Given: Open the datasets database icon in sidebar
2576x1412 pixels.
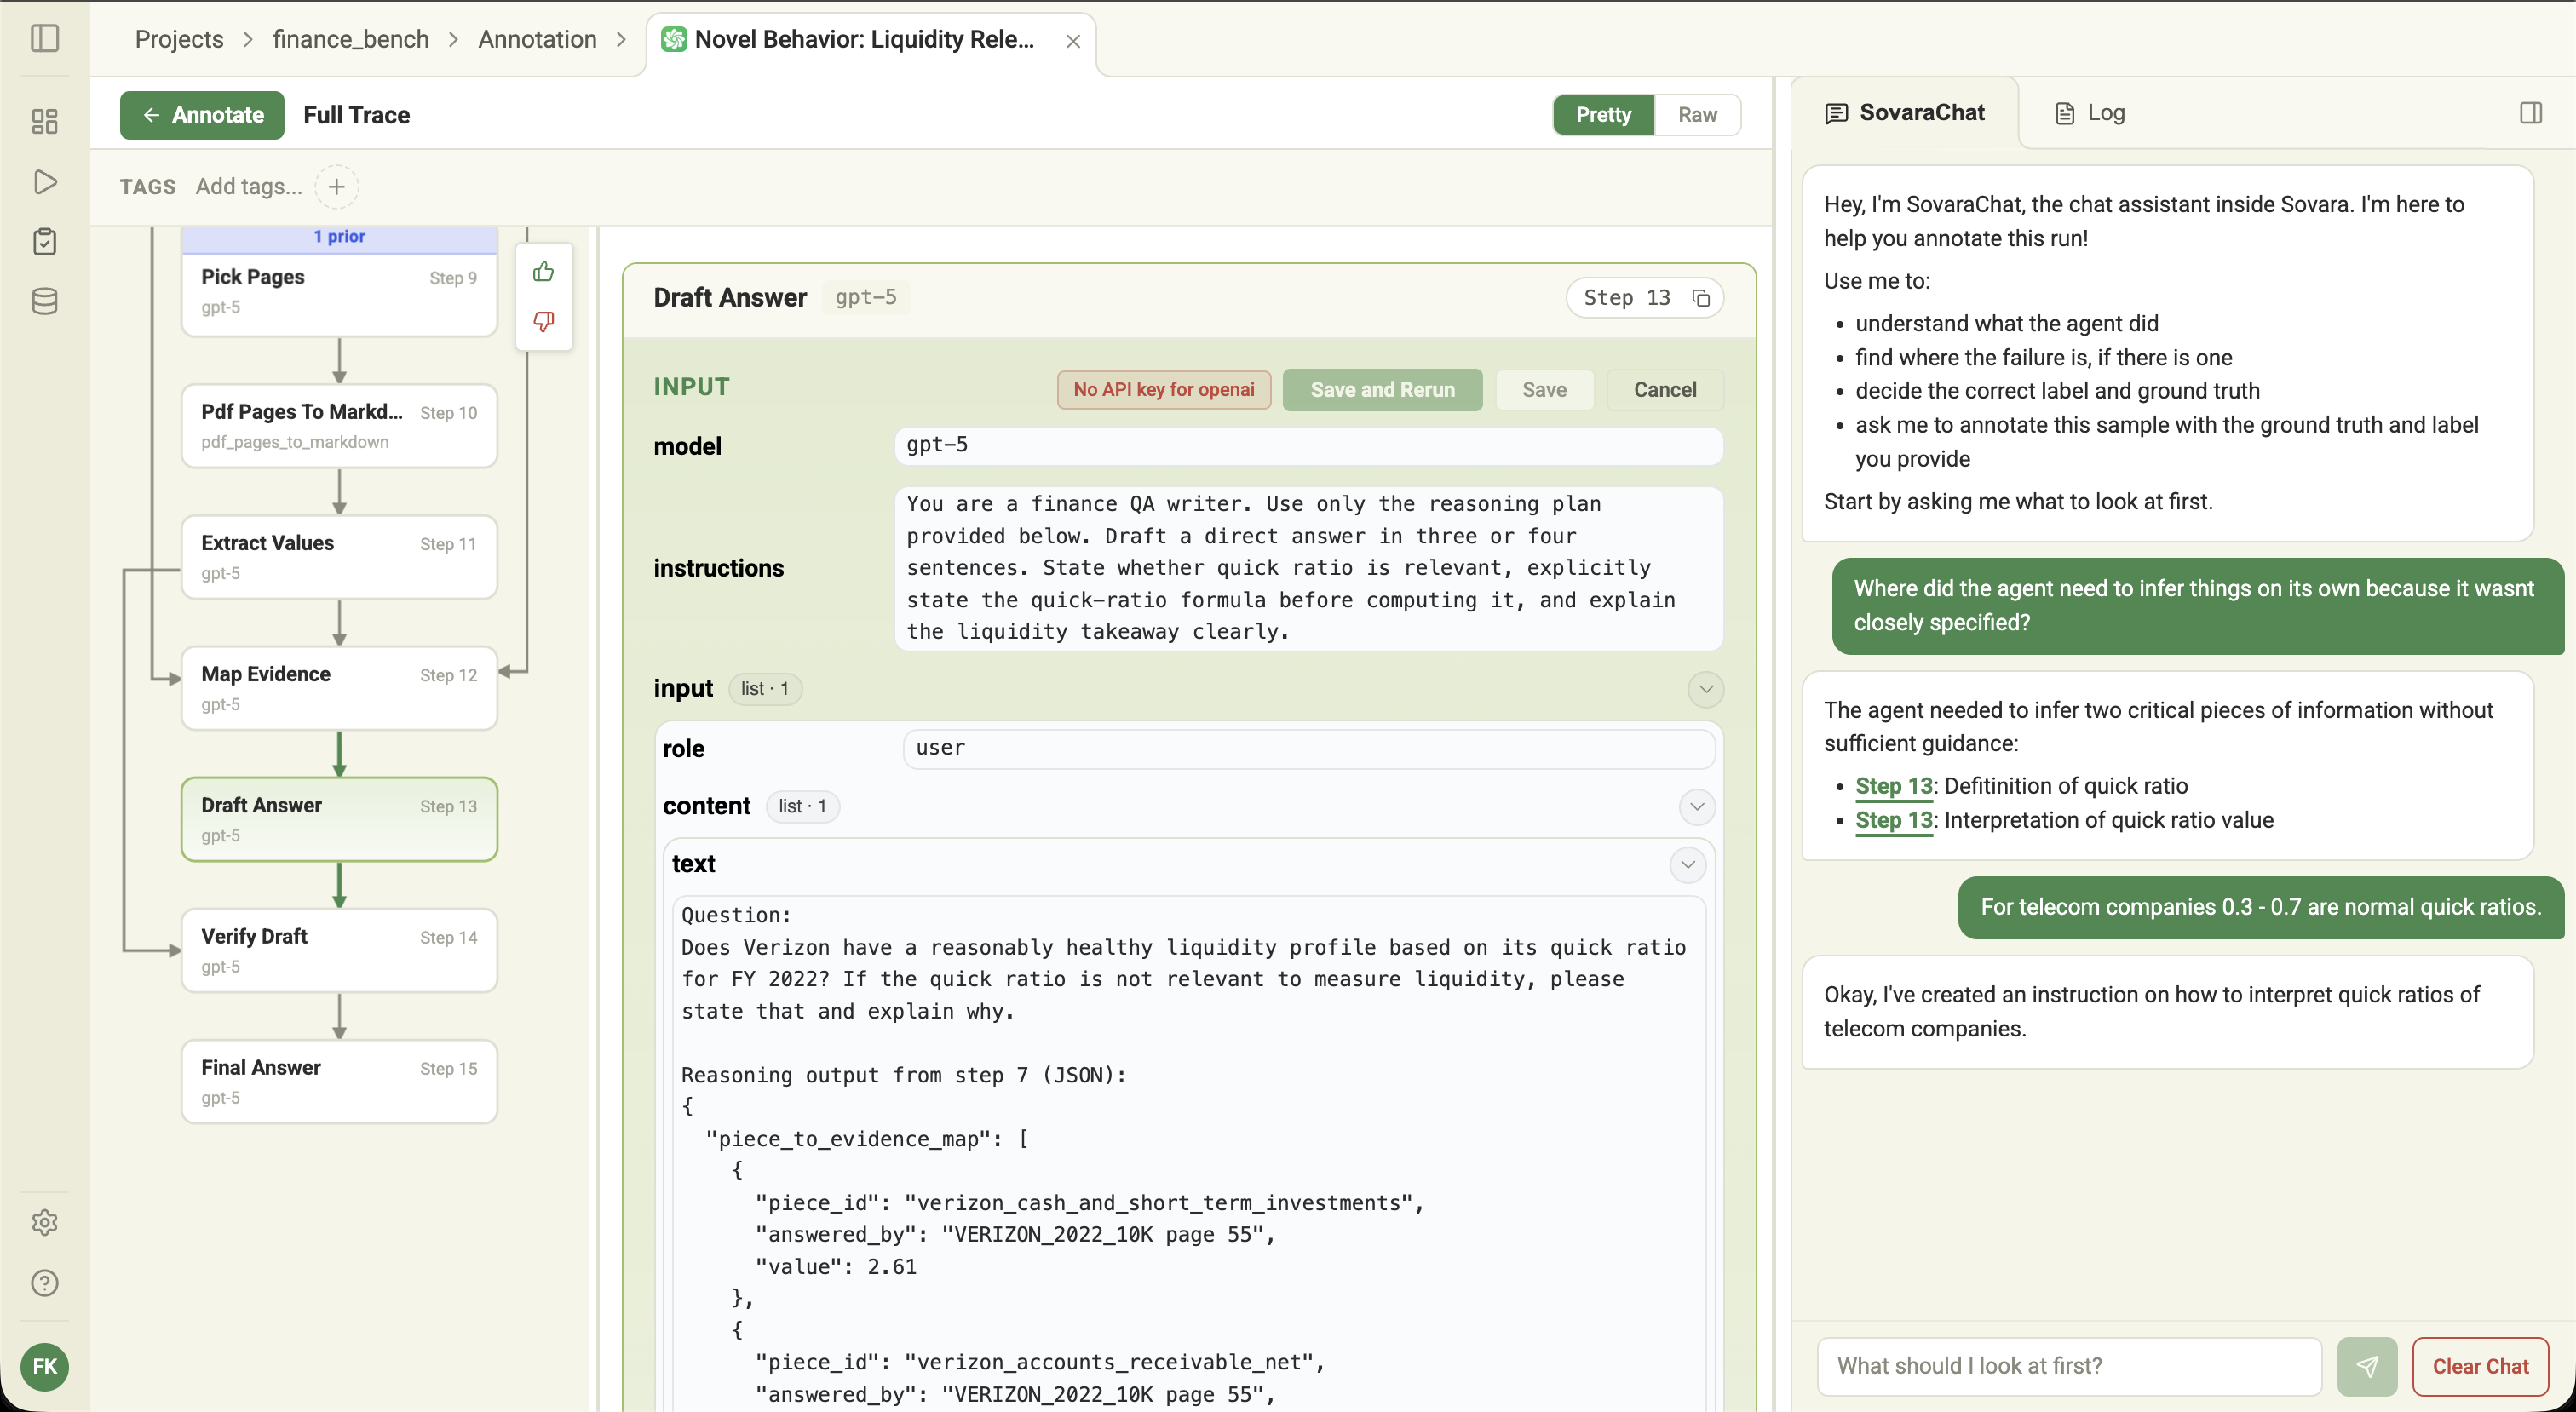Looking at the screenshot, I should pos(45,301).
